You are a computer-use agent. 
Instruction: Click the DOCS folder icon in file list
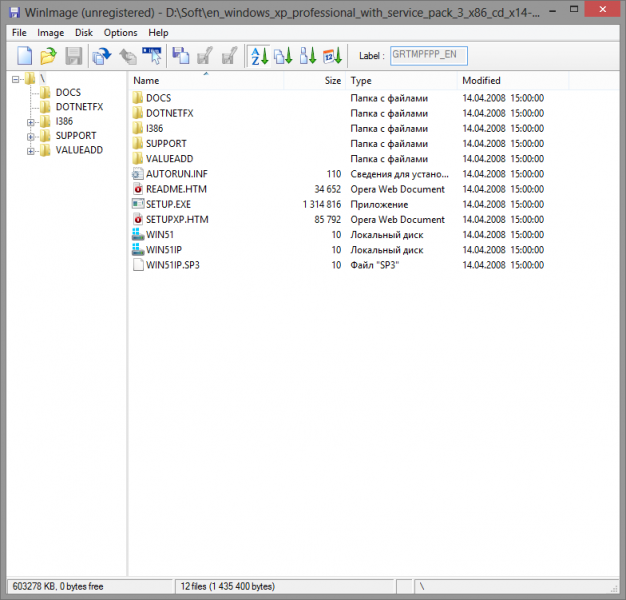click(x=137, y=98)
